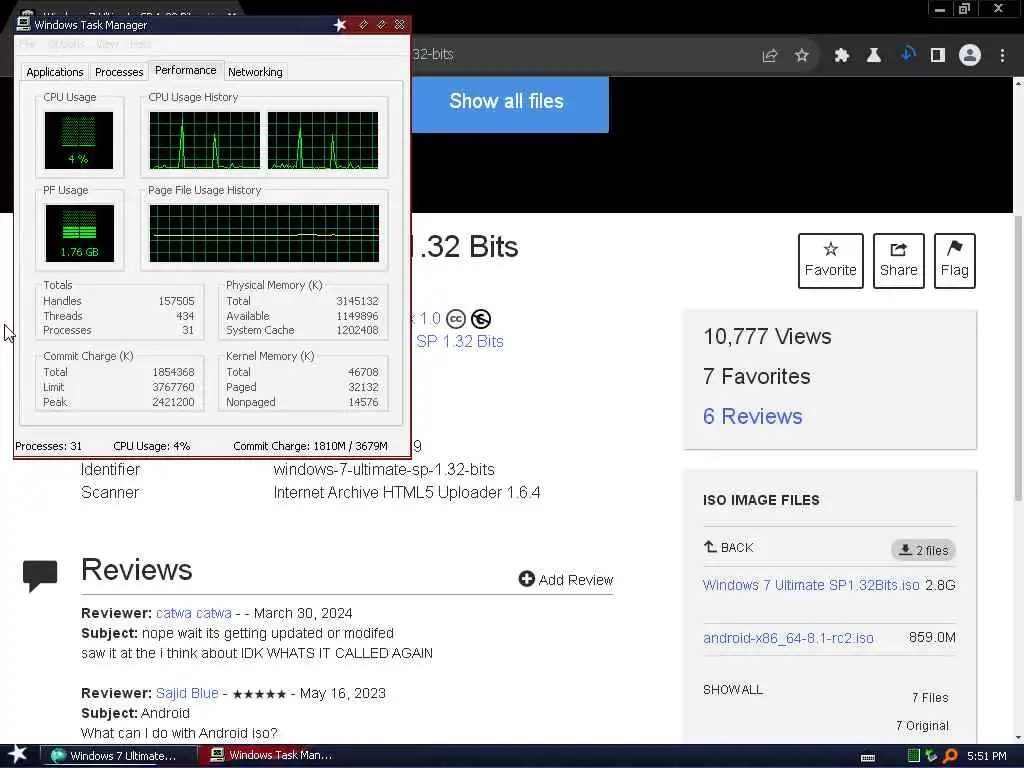Click the Reviews speech bubble icon
The width and height of the screenshot is (1024, 768).
(x=40, y=575)
